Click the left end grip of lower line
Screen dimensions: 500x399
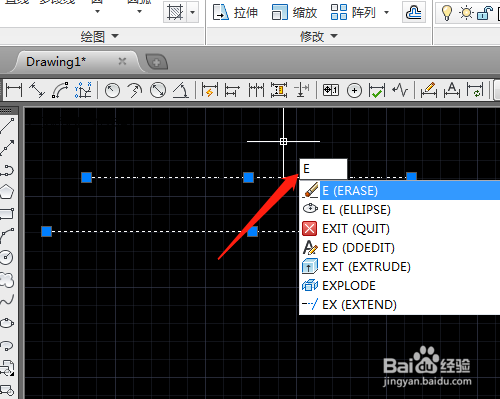(47, 231)
